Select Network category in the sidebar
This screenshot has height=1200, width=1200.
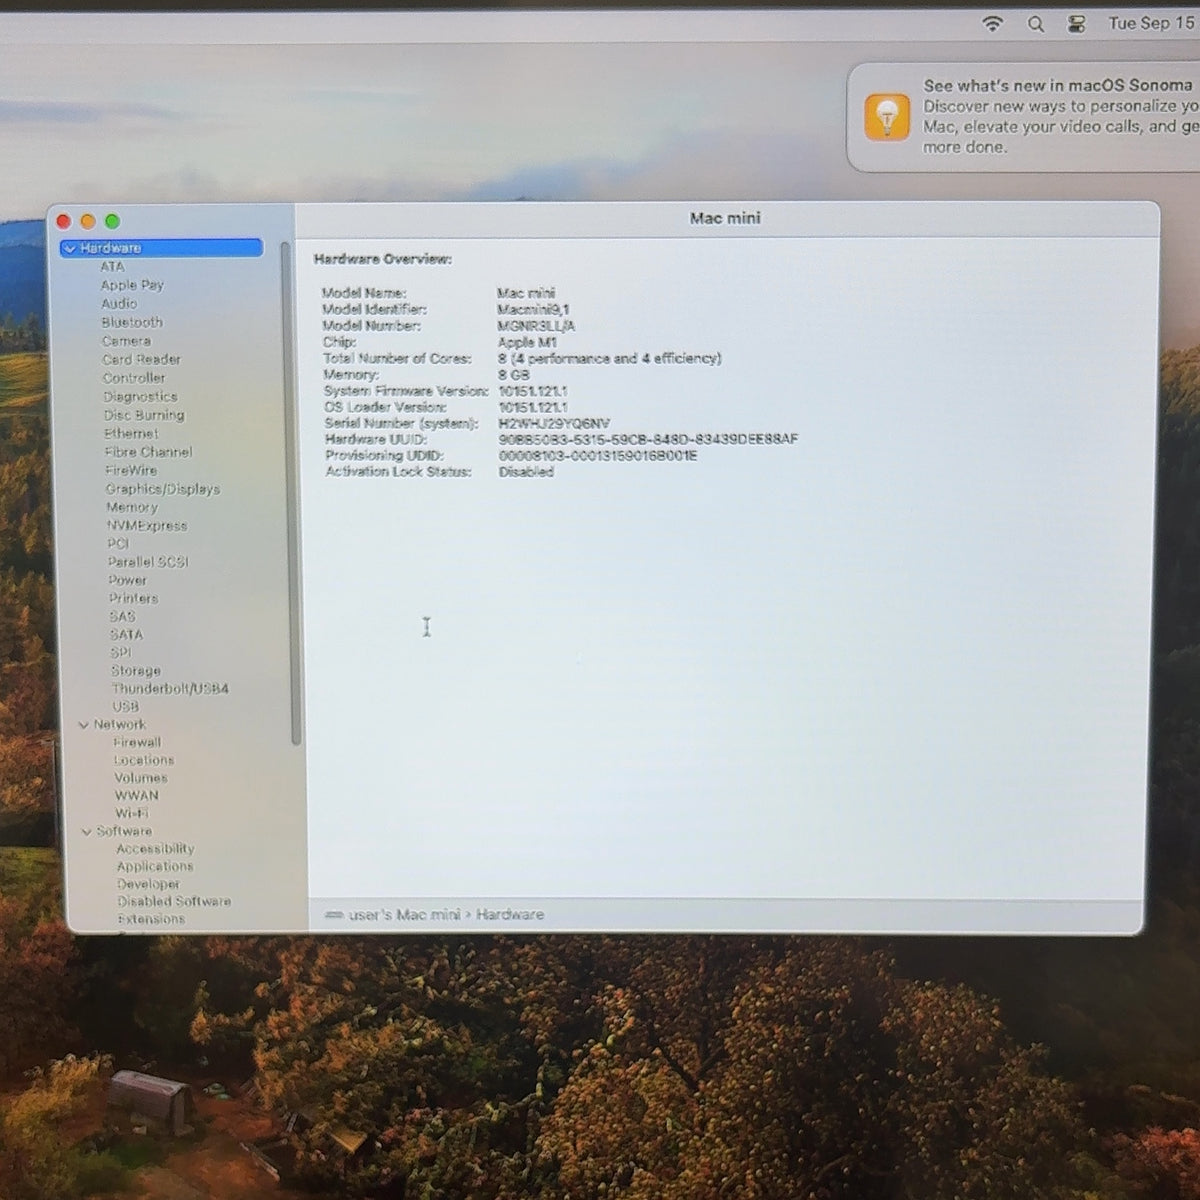point(120,725)
